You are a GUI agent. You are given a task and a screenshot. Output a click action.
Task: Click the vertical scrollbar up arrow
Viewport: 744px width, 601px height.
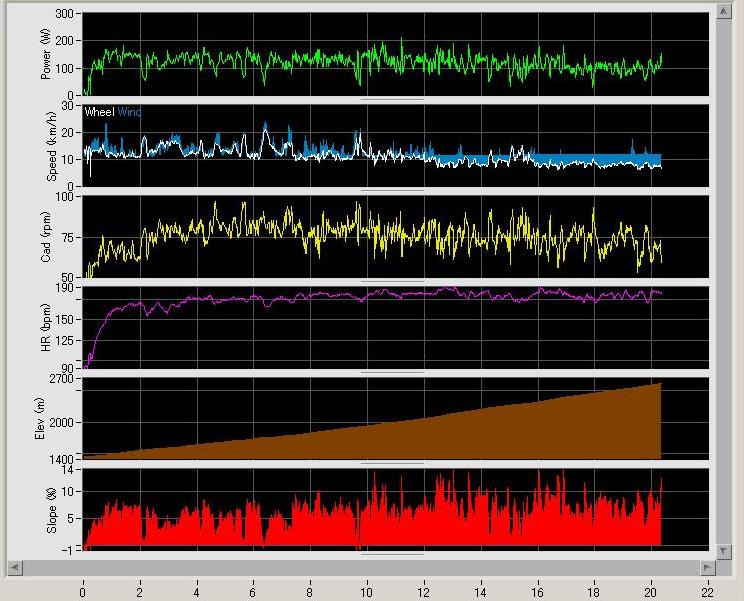click(x=723, y=11)
